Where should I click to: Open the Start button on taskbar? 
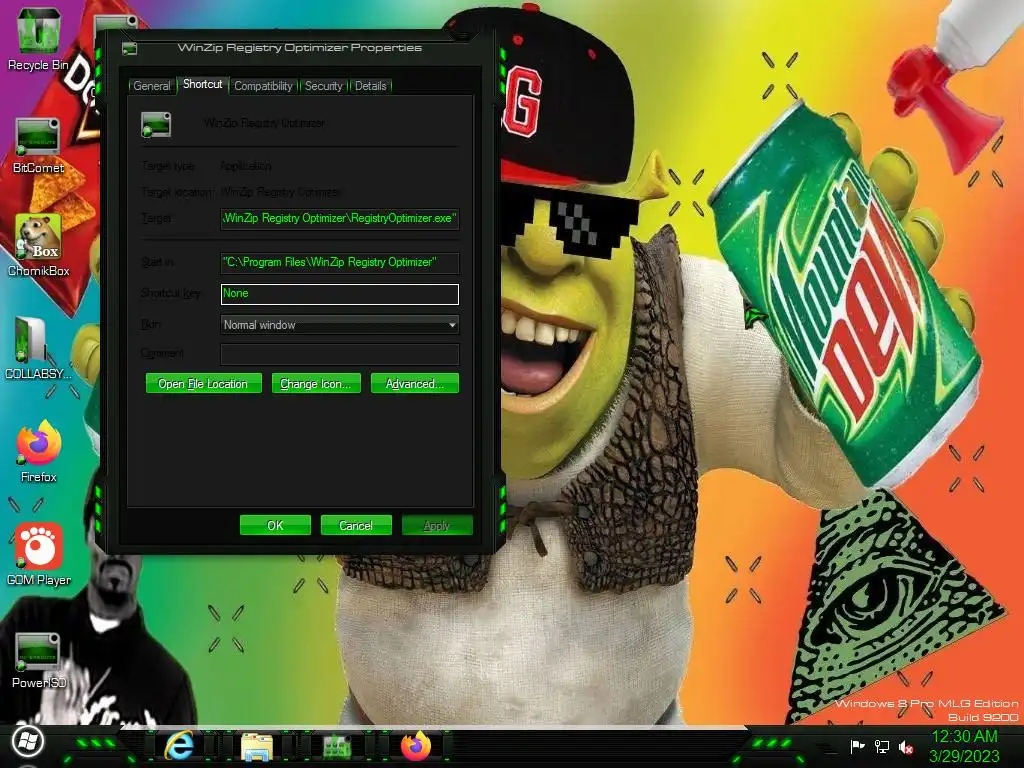pos(27,743)
